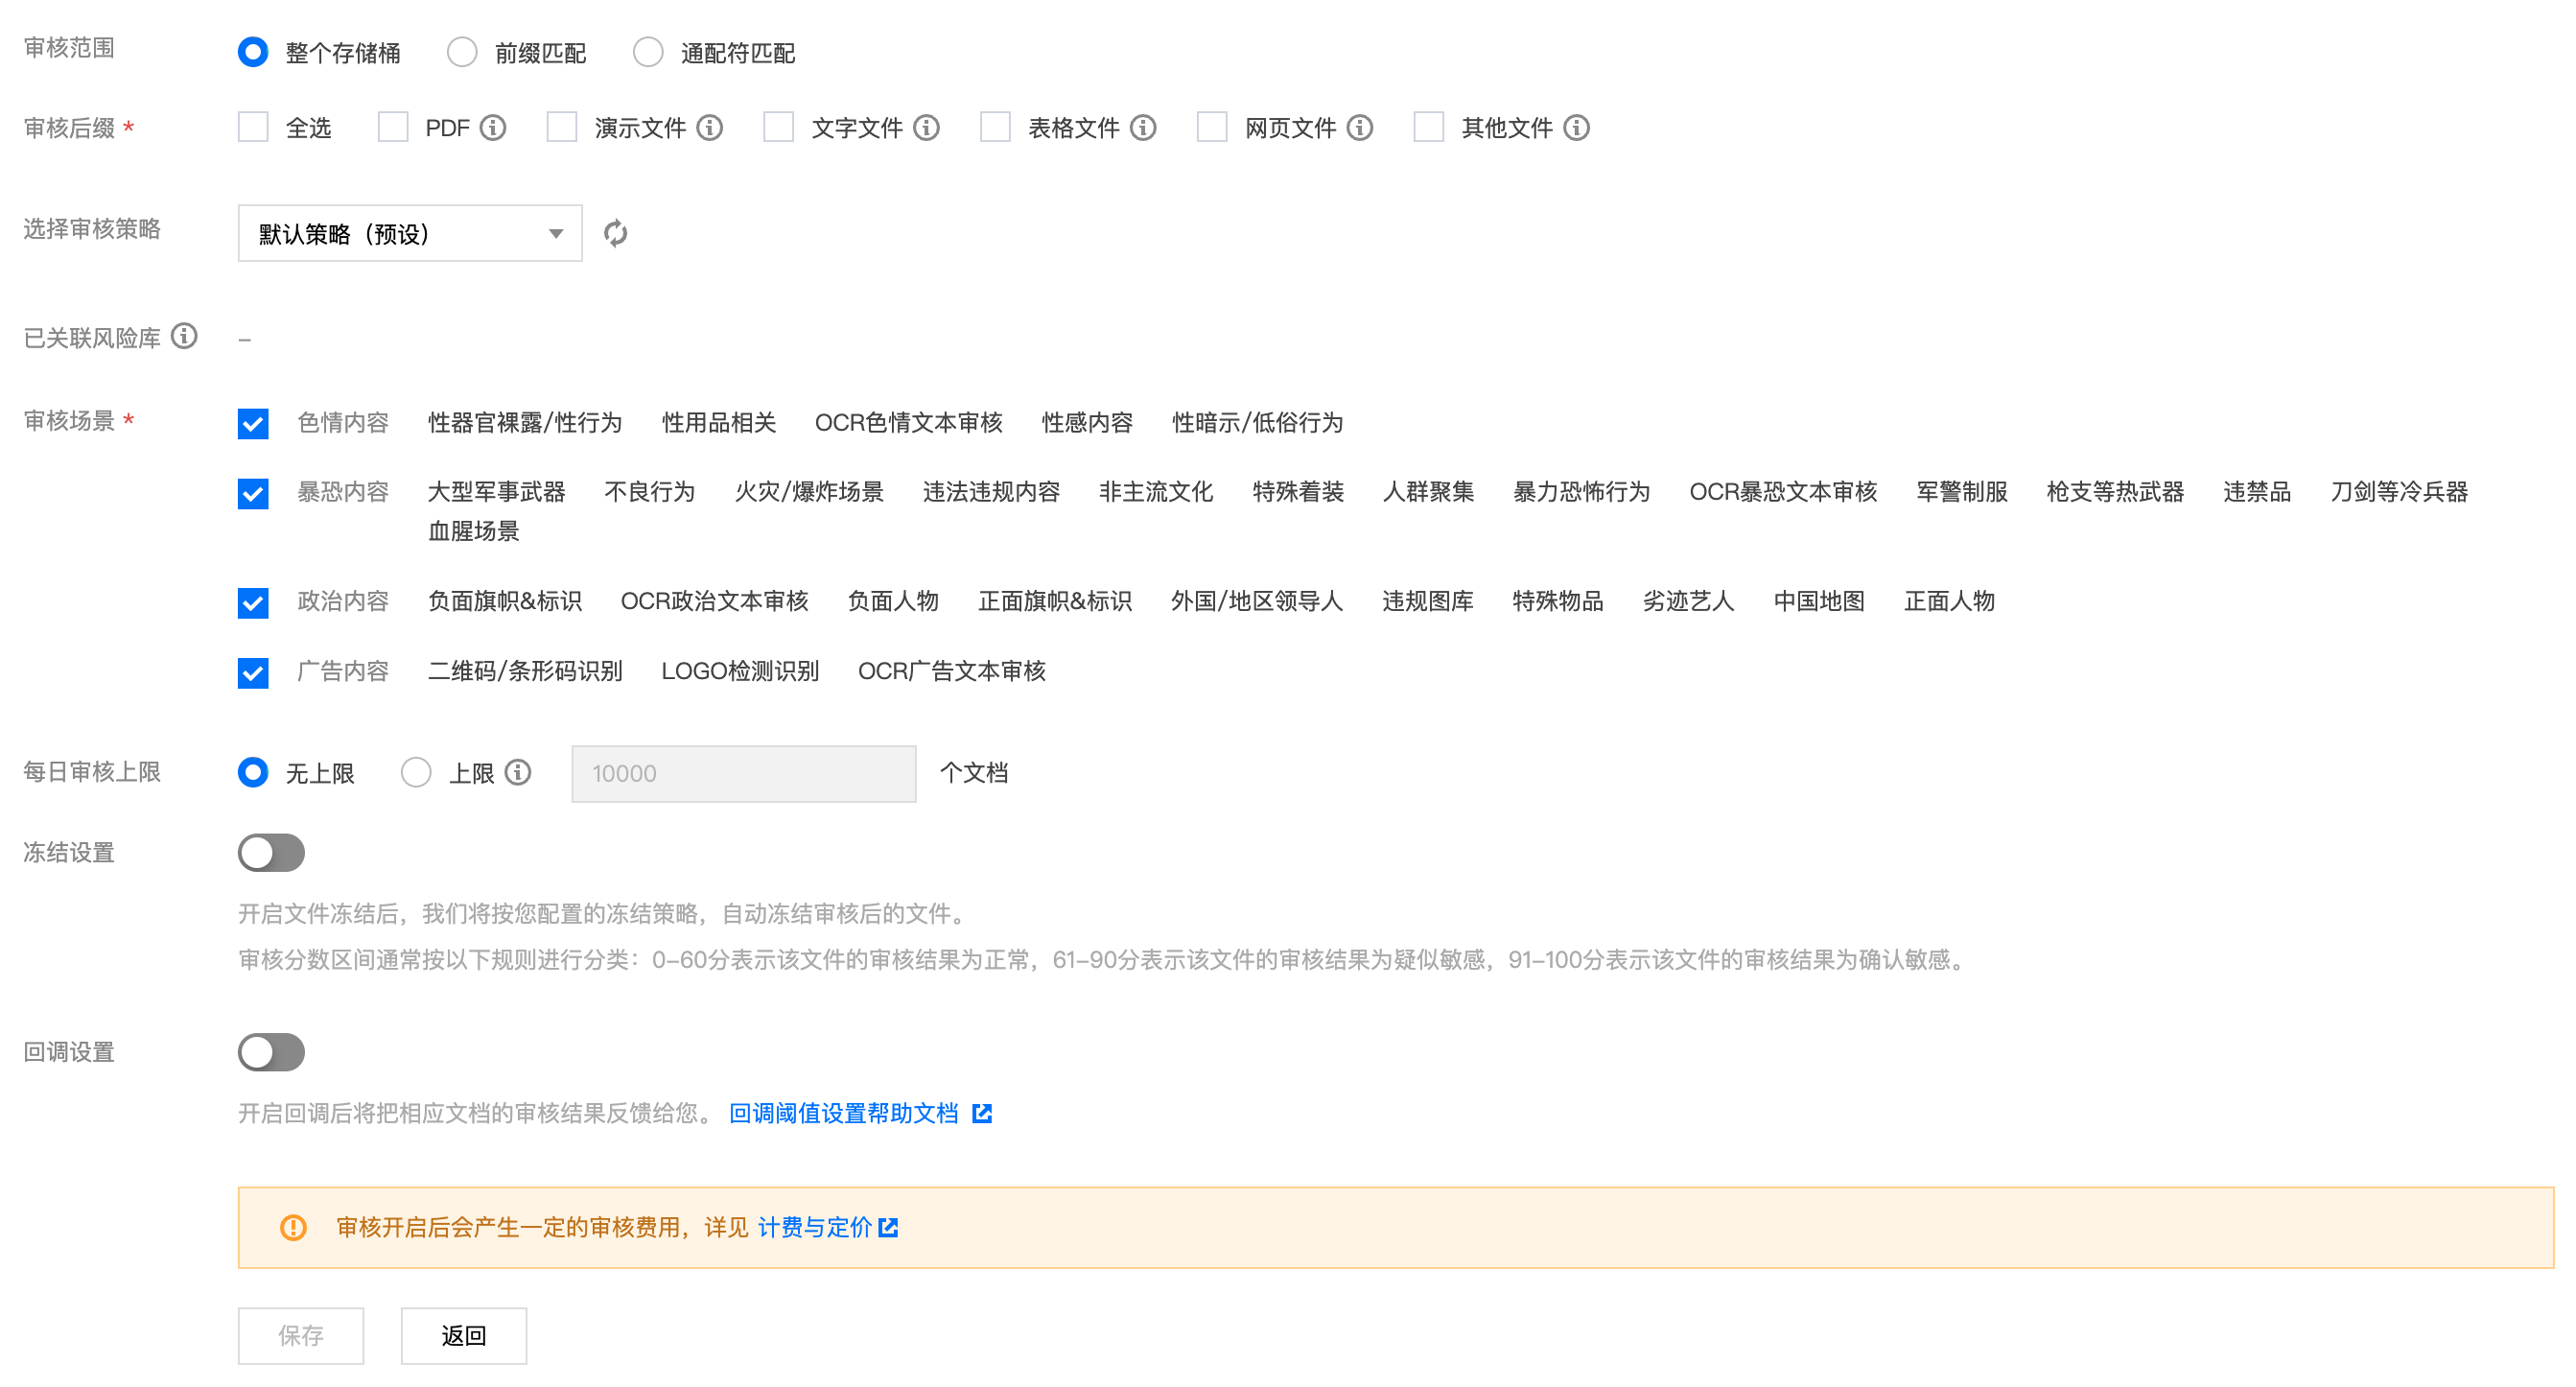Enable the 冻结设置 toggle switch

pos(271,852)
